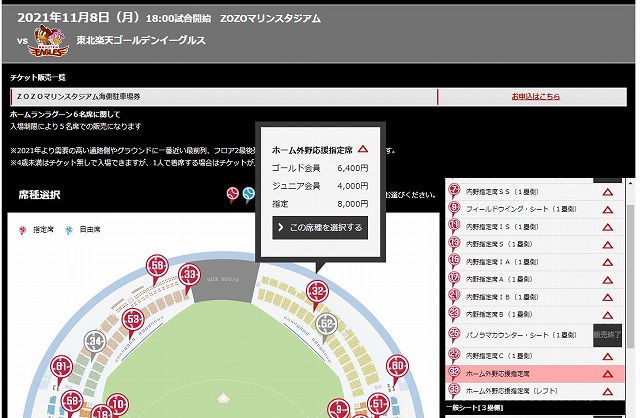Click seat list scrollbar up arrow

point(631,182)
